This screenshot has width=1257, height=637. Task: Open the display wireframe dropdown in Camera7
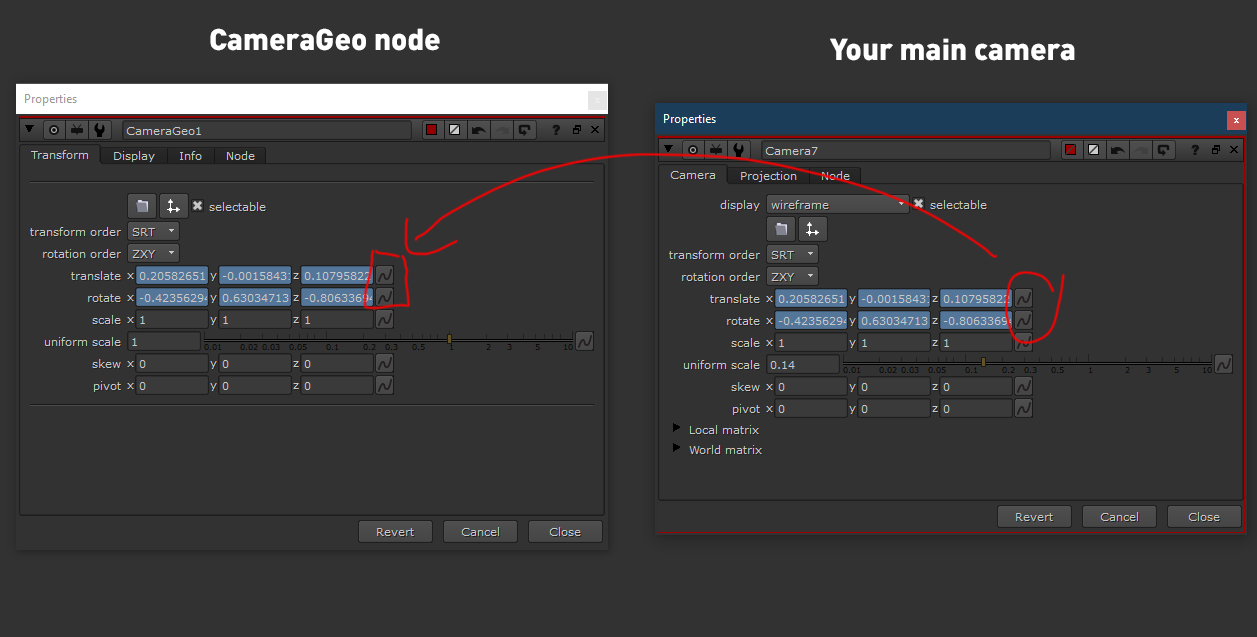[x=837, y=204]
